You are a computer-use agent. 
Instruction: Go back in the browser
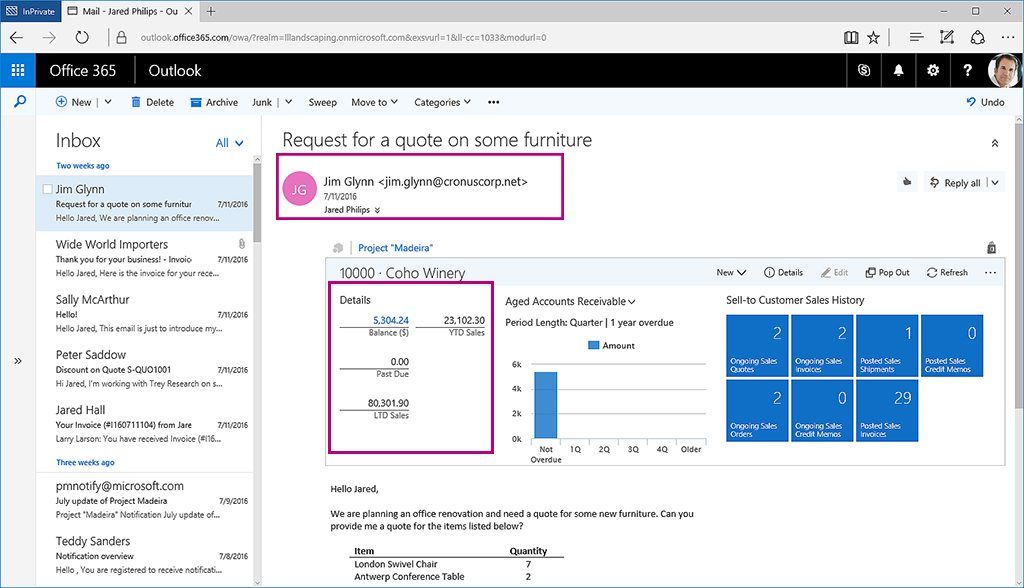click(16, 37)
